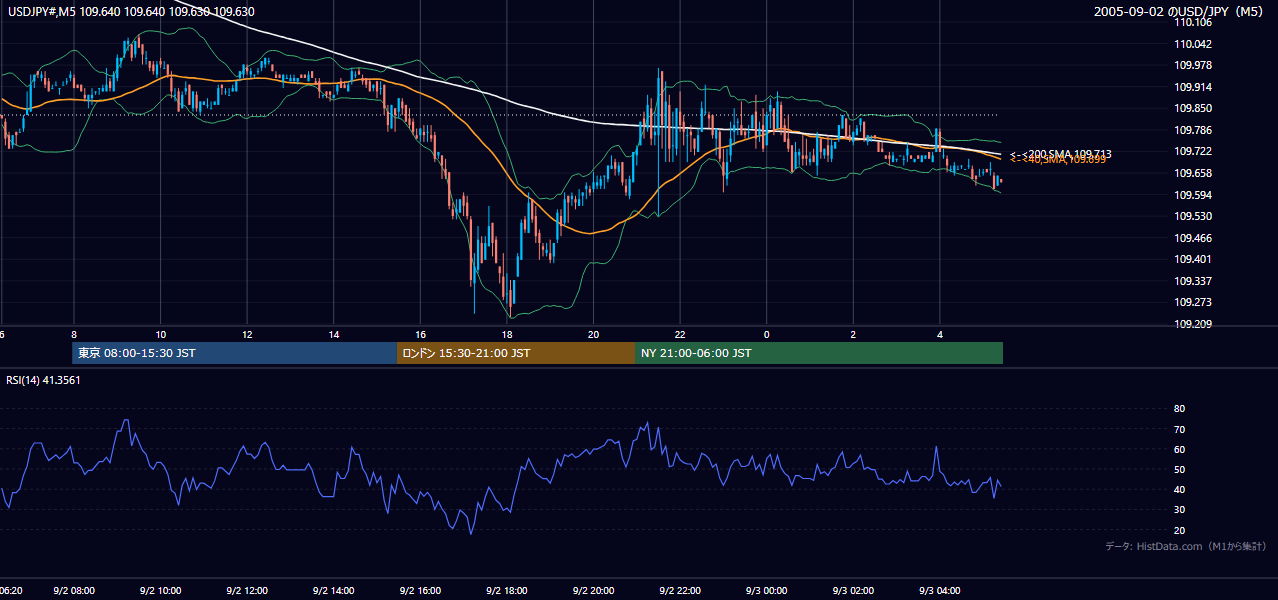Click the RSI 80 level label
Screen dimensions: 1278x600
[x=1179, y=409]
